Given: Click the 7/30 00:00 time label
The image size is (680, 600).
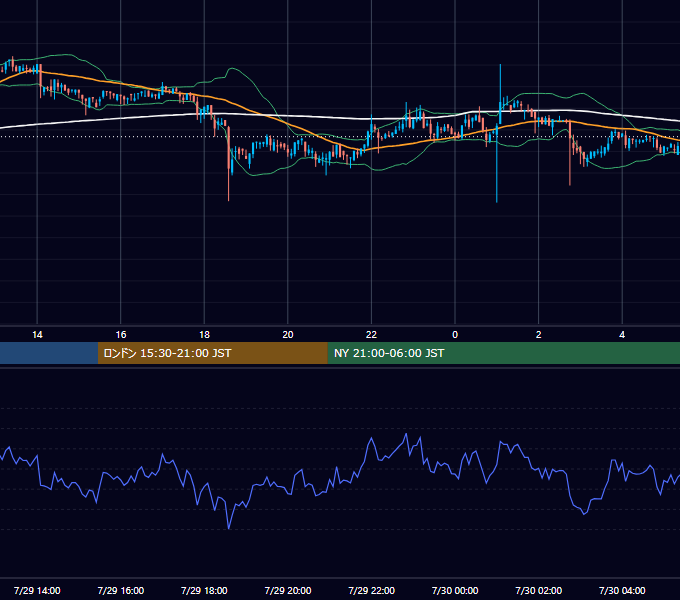Looking at the screenshot, I should [x=455, y=590].
